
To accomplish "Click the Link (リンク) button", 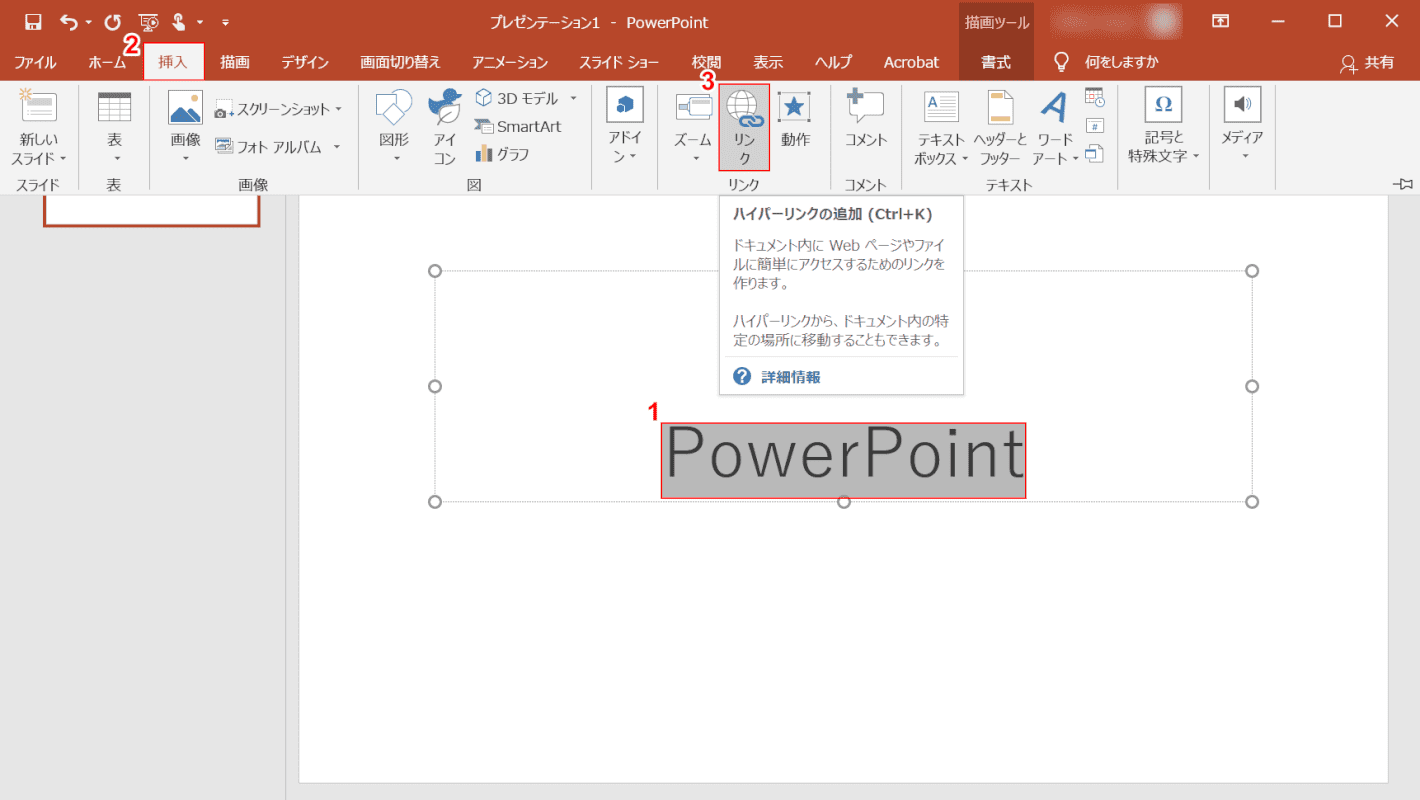I will pyautogui.click(x=744, y=128).
